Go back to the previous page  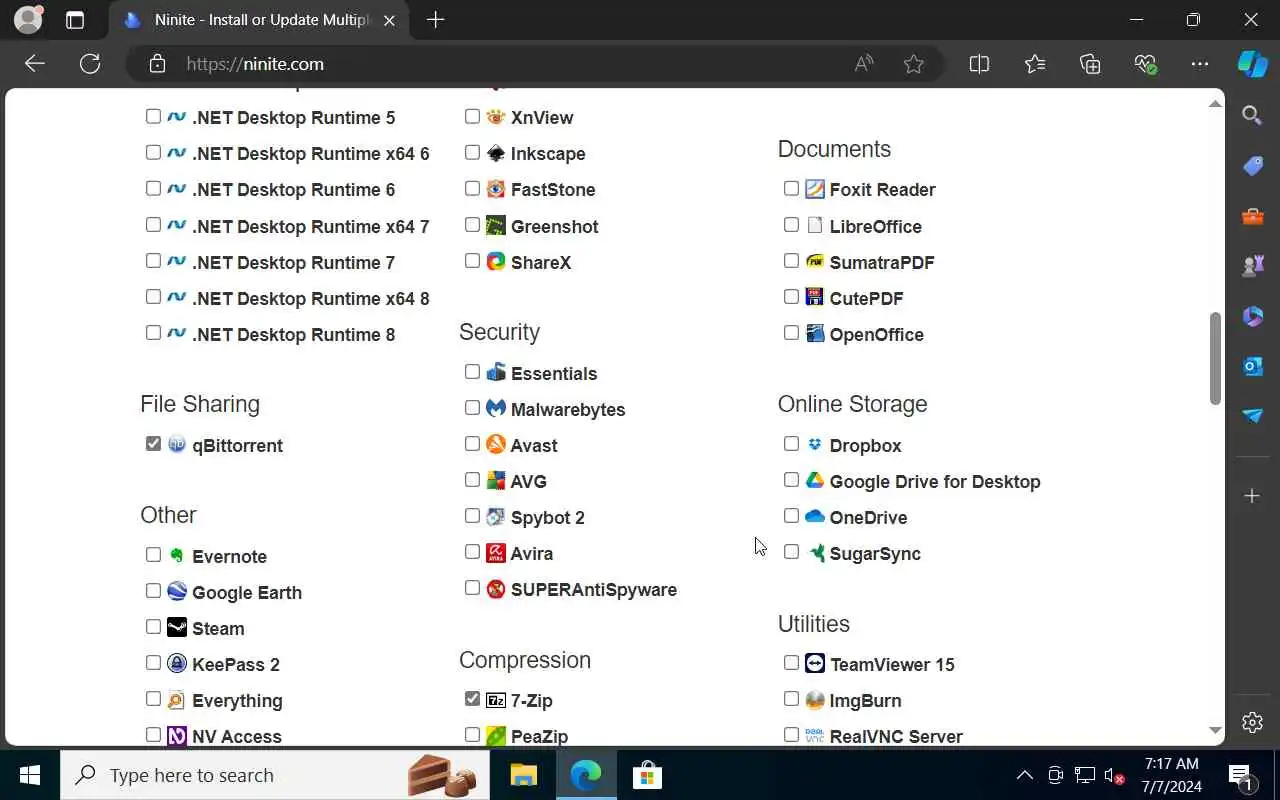pos(35,63)
